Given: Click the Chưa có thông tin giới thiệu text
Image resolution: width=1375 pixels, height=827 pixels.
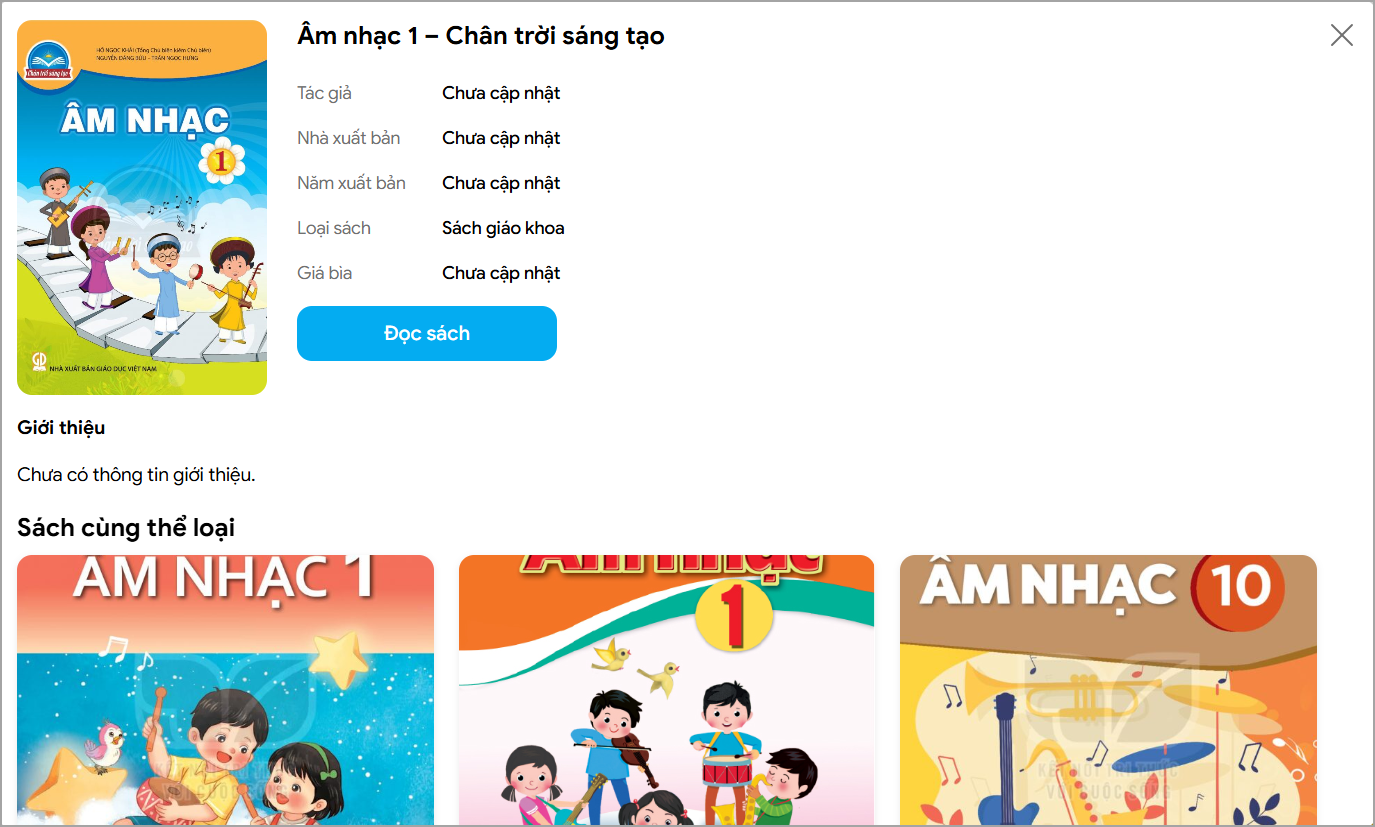Looking at the screenshot, I should (x=136, y=475).
